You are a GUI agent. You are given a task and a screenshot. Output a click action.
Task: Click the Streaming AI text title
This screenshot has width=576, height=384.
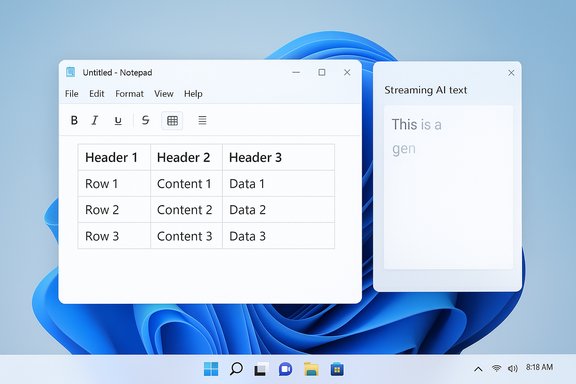tap(425, 90)
